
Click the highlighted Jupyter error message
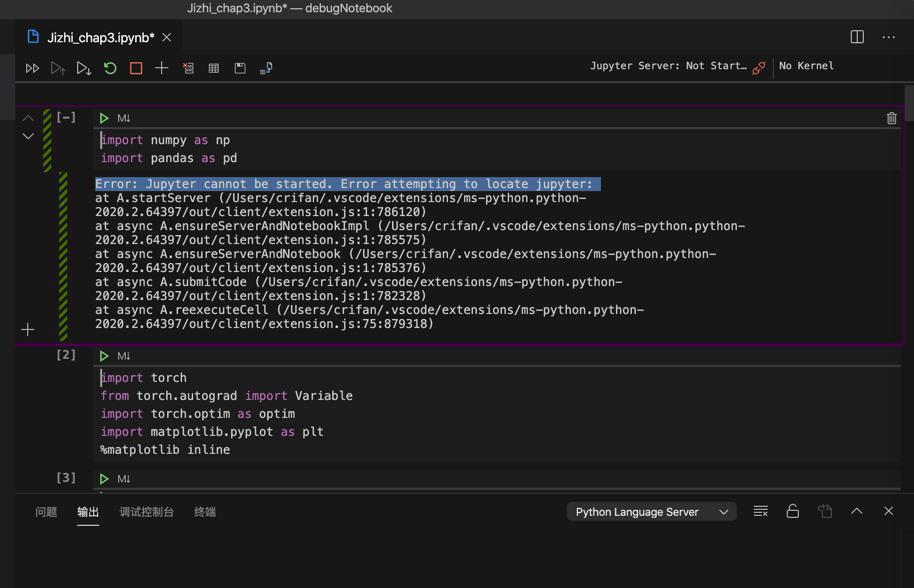point(347,184)
